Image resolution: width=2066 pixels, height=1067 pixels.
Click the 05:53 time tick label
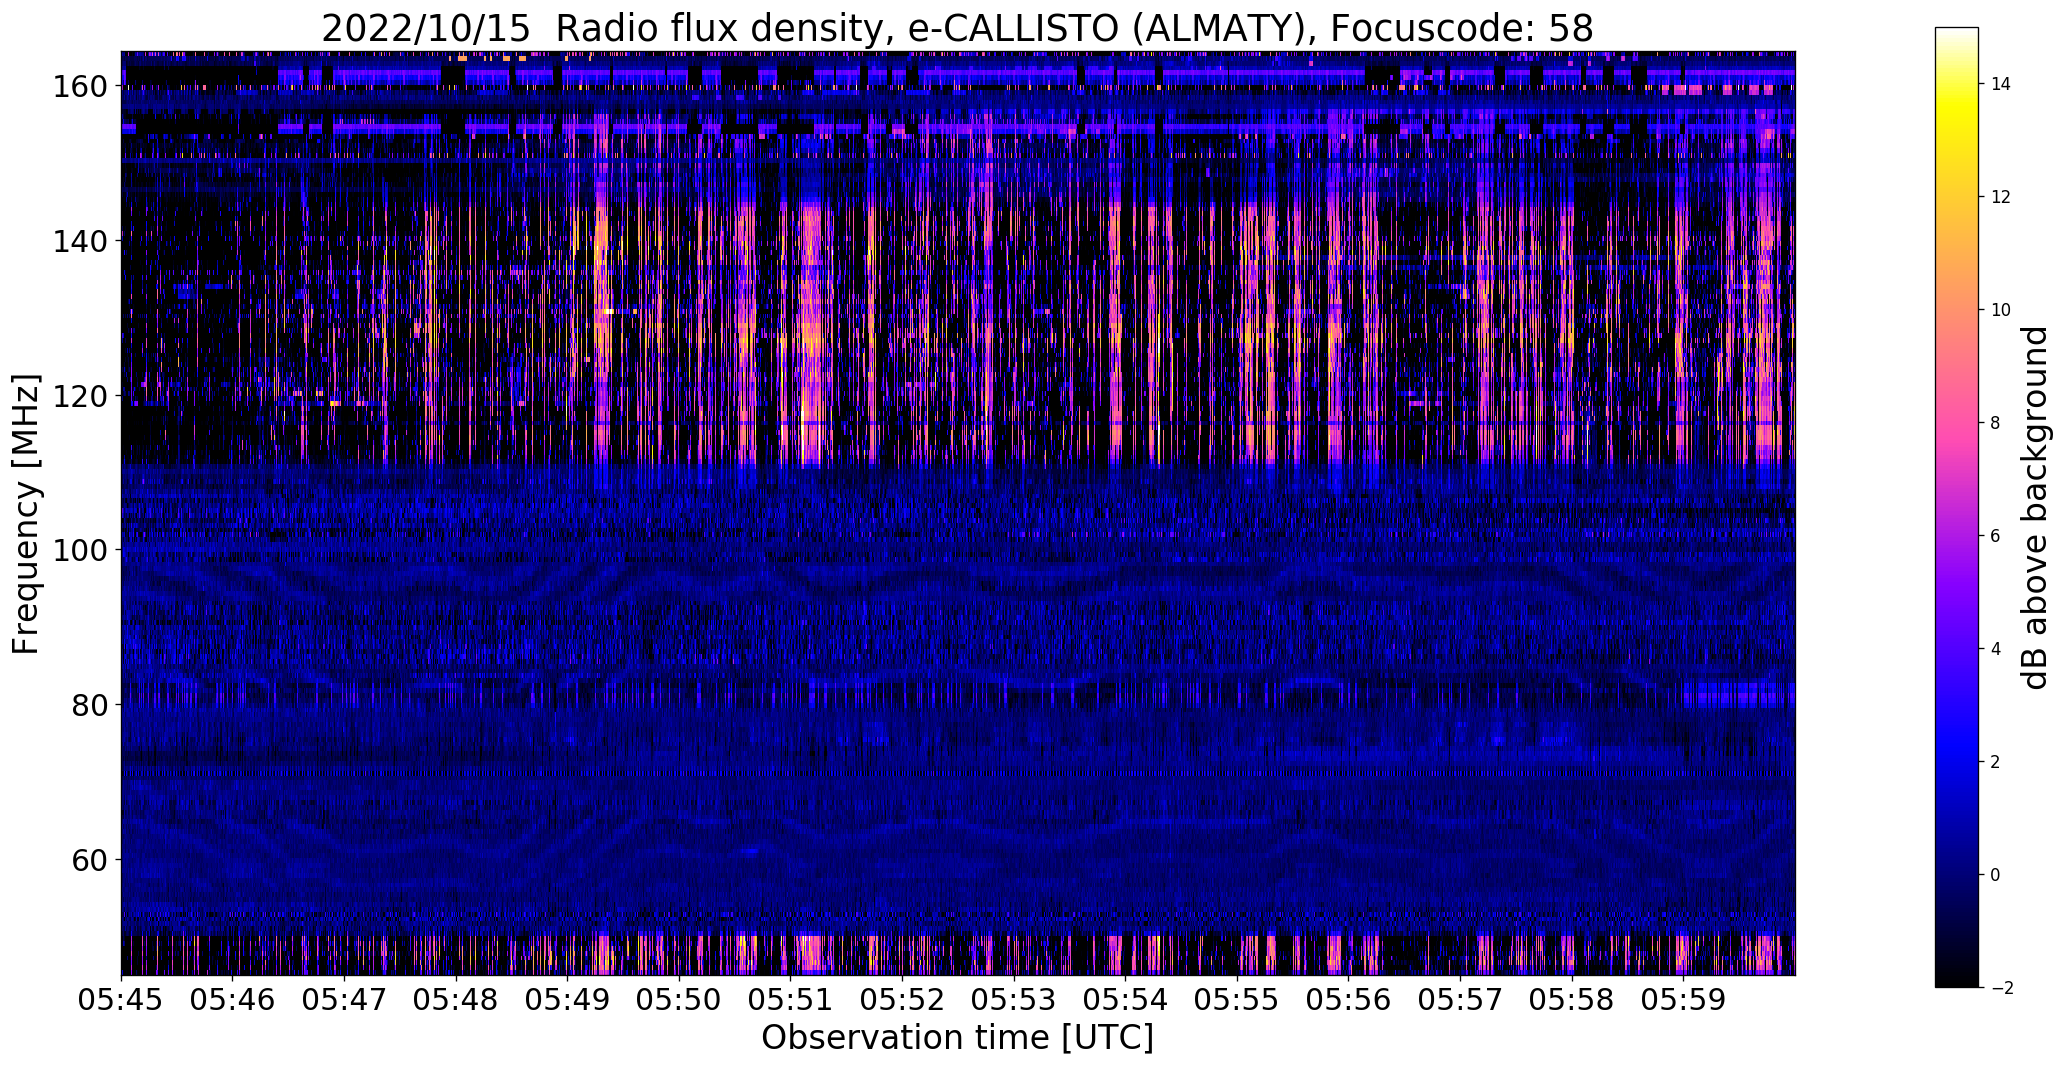point(1014,998)
